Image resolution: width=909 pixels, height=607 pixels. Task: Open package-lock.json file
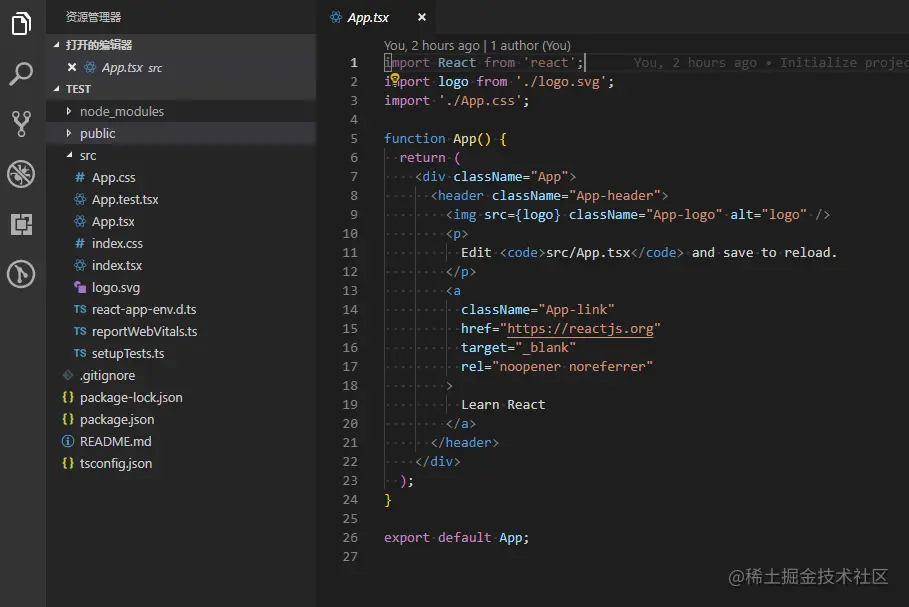(x=181, y=398)
